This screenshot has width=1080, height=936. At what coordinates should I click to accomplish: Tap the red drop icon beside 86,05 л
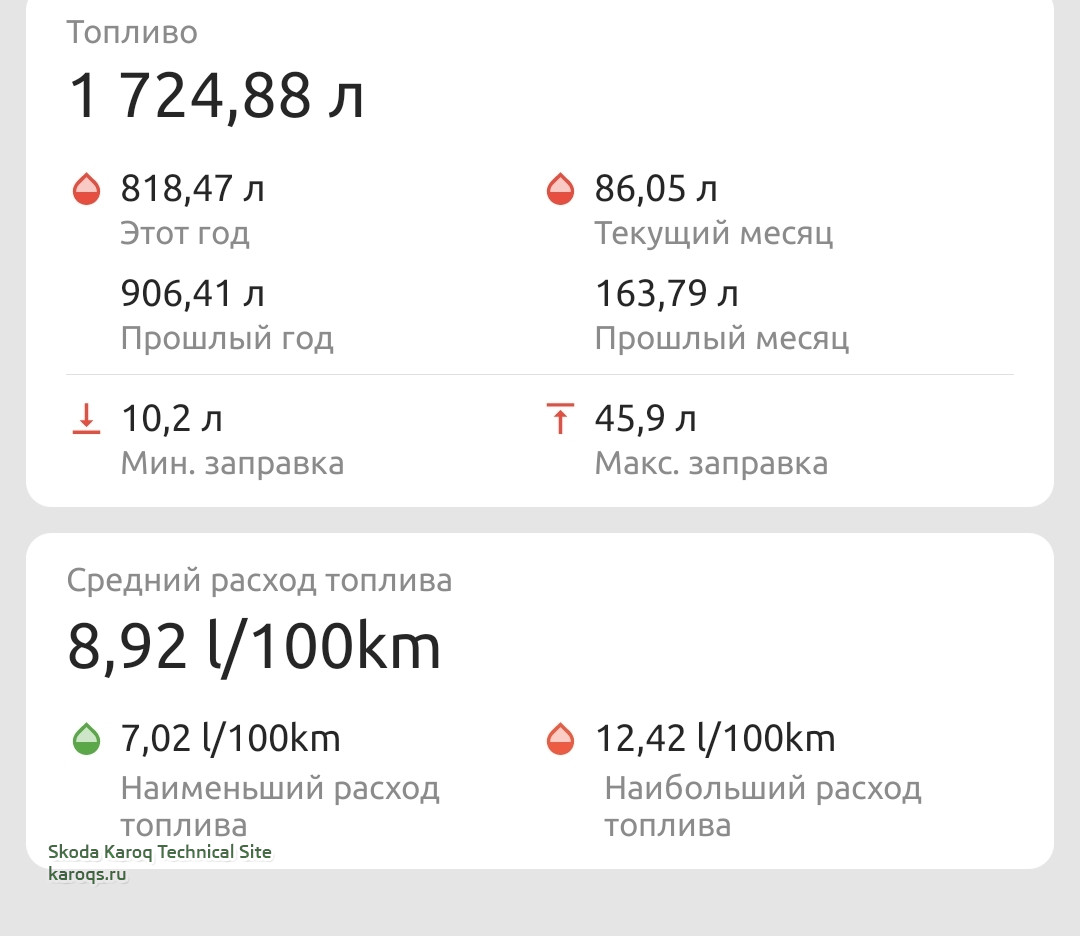pyautogui.click(x=560, y=188)
